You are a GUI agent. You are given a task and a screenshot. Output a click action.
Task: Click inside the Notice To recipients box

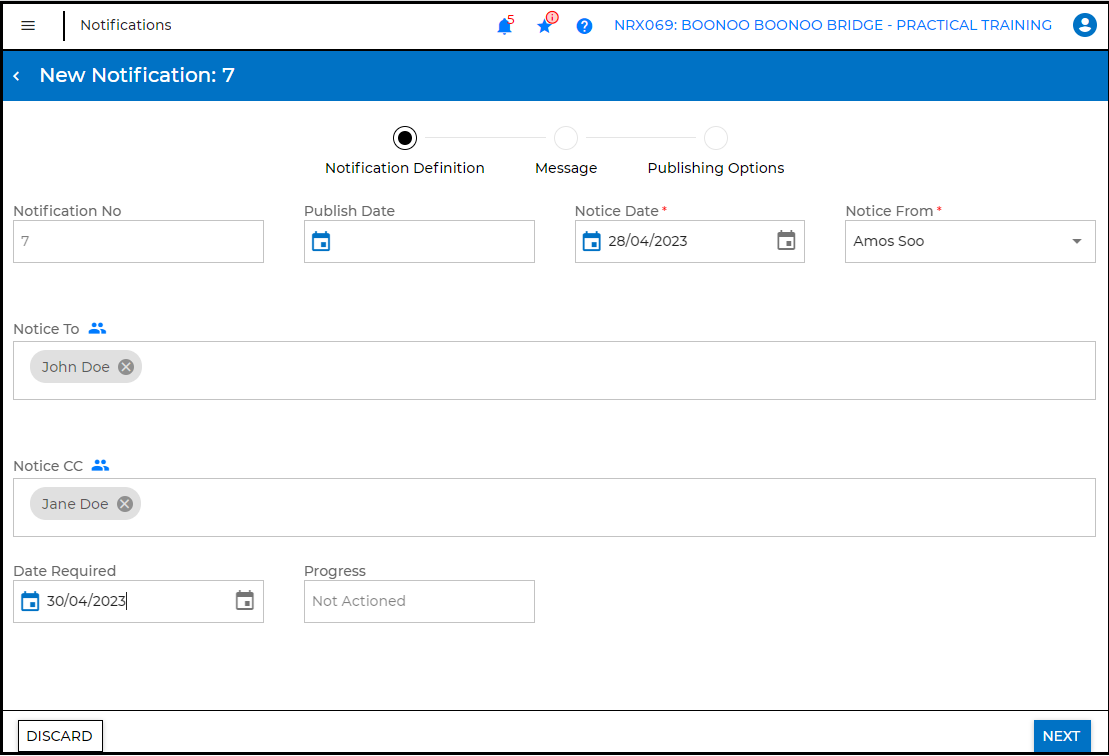click(554, 371)
